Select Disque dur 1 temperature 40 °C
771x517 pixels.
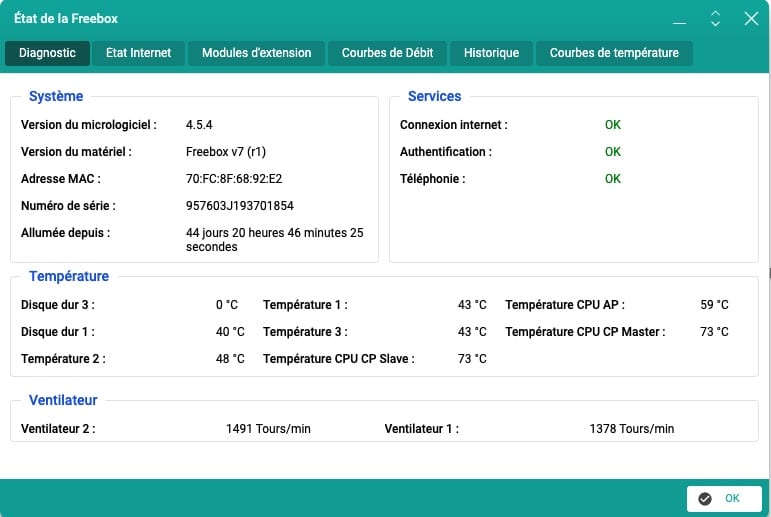(230, 332)
